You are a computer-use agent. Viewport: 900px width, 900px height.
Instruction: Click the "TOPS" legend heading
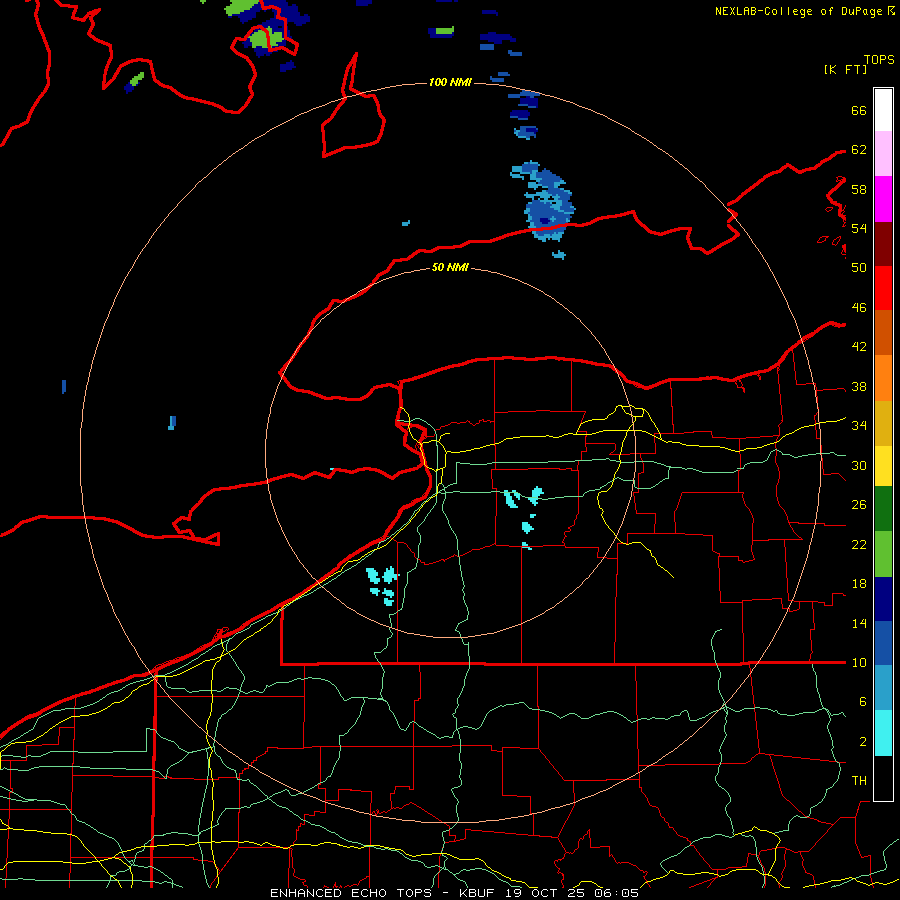879,60
